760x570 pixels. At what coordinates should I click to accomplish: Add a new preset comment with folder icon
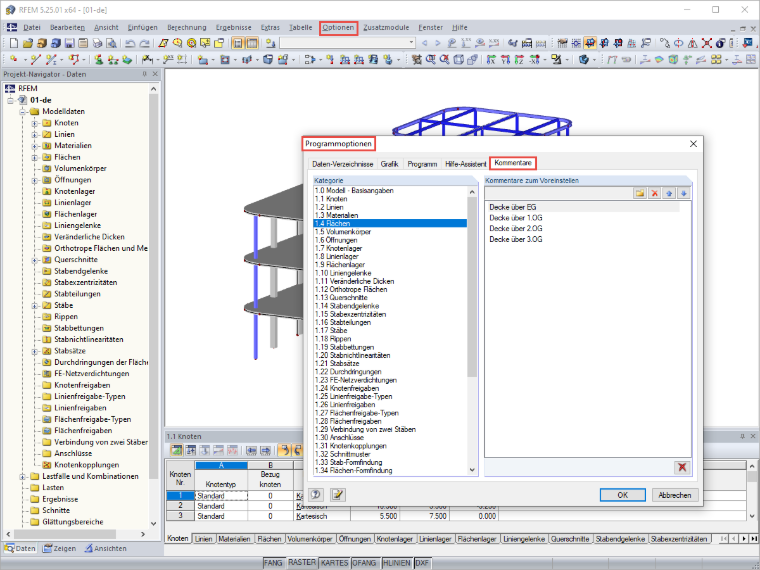coord(640,193)
